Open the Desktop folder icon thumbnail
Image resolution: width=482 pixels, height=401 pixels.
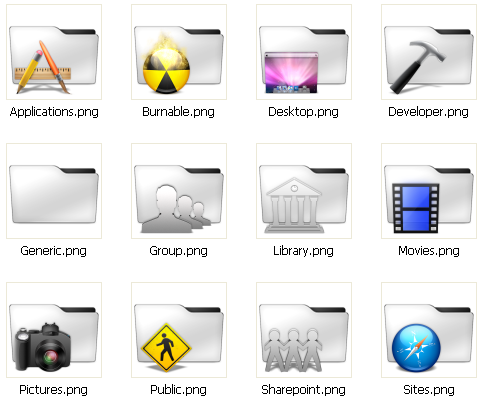(x=304, y=52)
